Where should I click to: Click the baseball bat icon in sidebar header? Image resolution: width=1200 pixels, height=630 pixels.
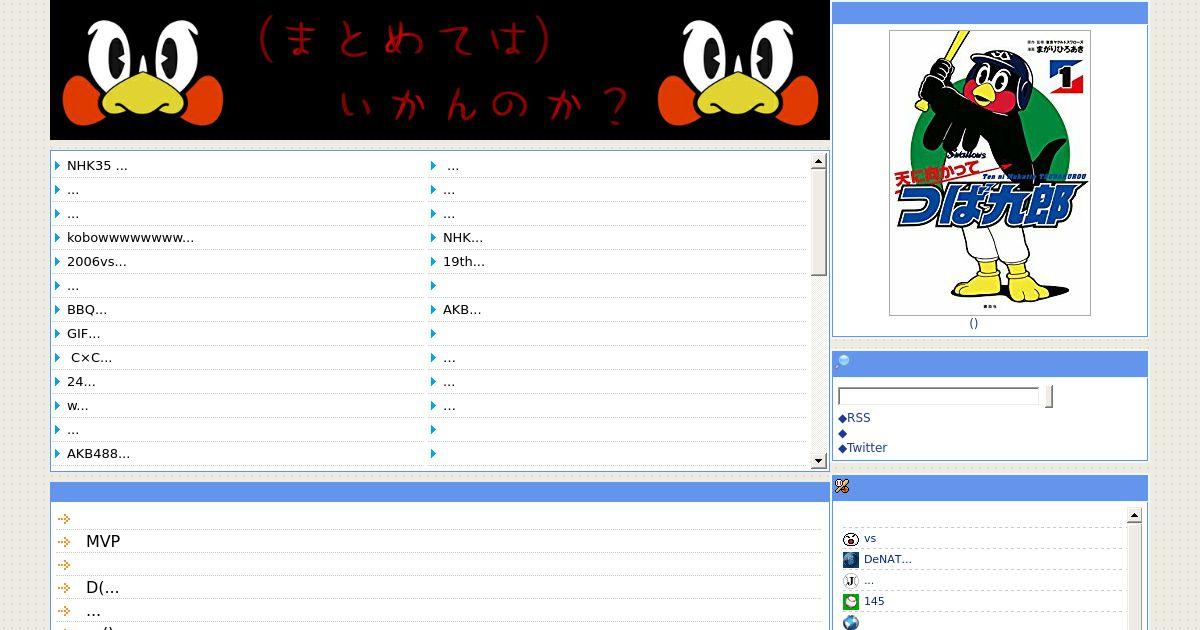pos(842,486)
